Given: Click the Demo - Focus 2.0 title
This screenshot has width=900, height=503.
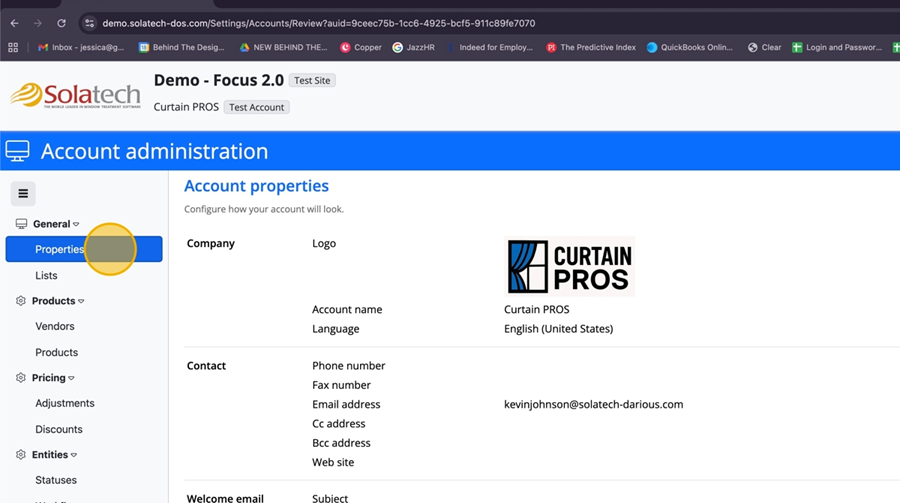Looking at the screenshot, I should 219,80.
